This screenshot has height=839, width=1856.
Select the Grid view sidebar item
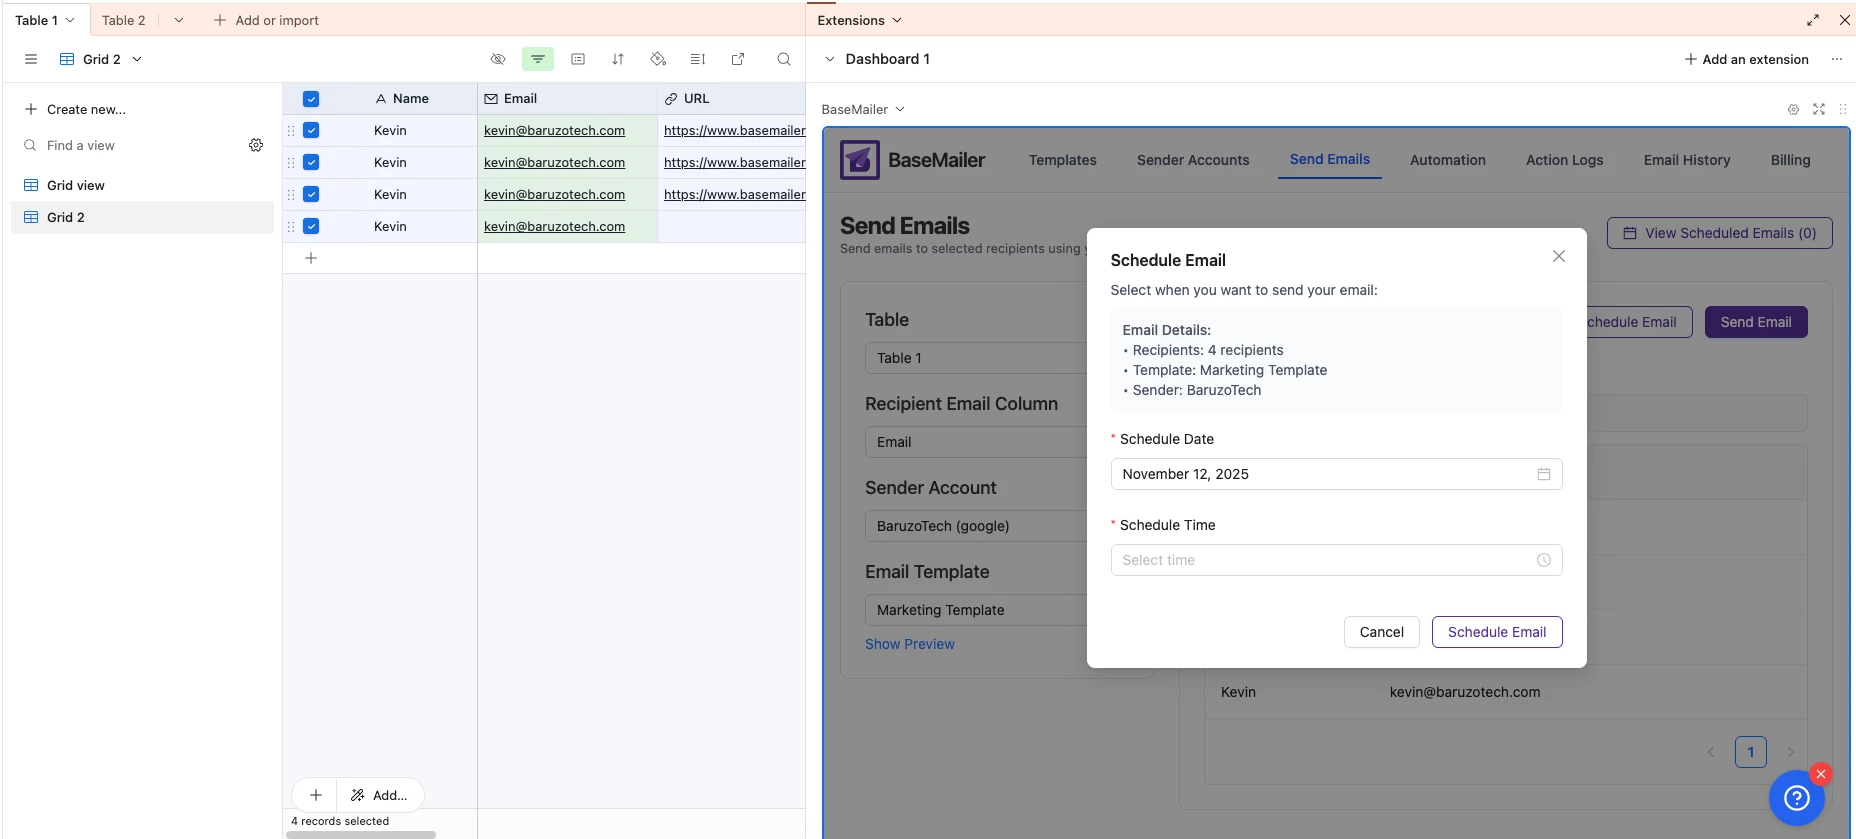pyautogui.click(x=142, y=185)
